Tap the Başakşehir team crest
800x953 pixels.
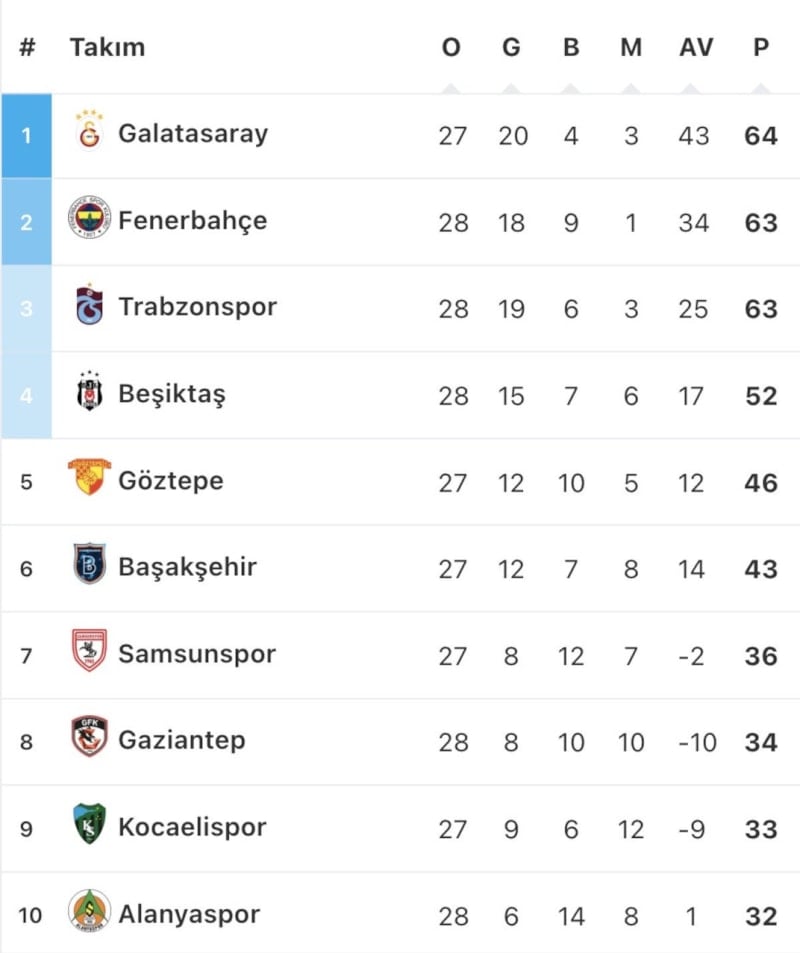[x=90, y=566]
